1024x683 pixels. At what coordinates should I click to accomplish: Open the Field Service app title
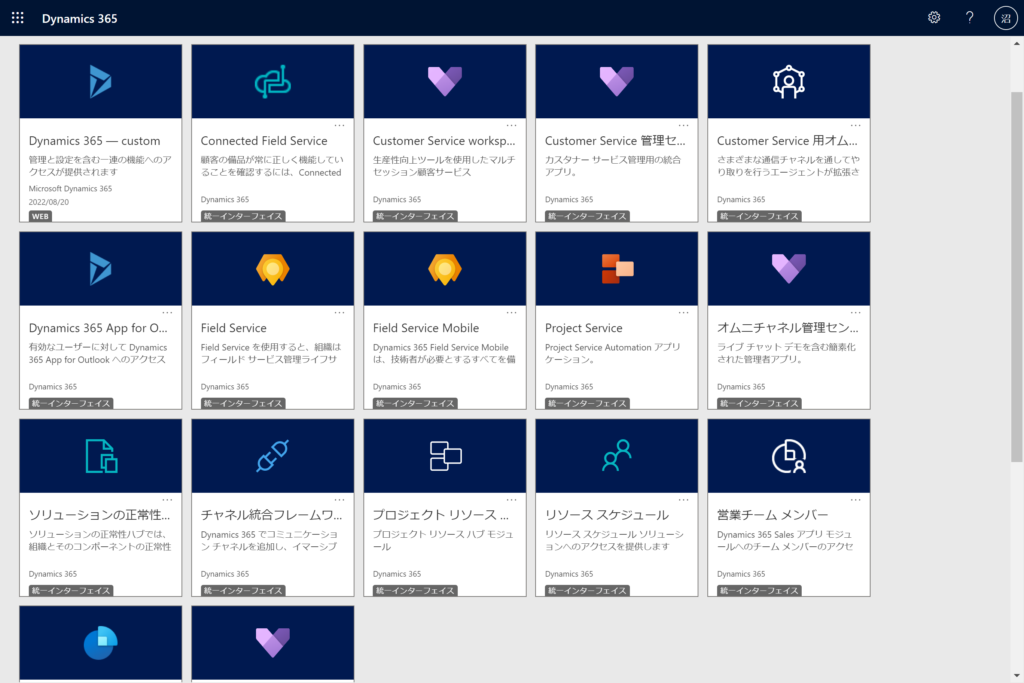pos(233,328)
